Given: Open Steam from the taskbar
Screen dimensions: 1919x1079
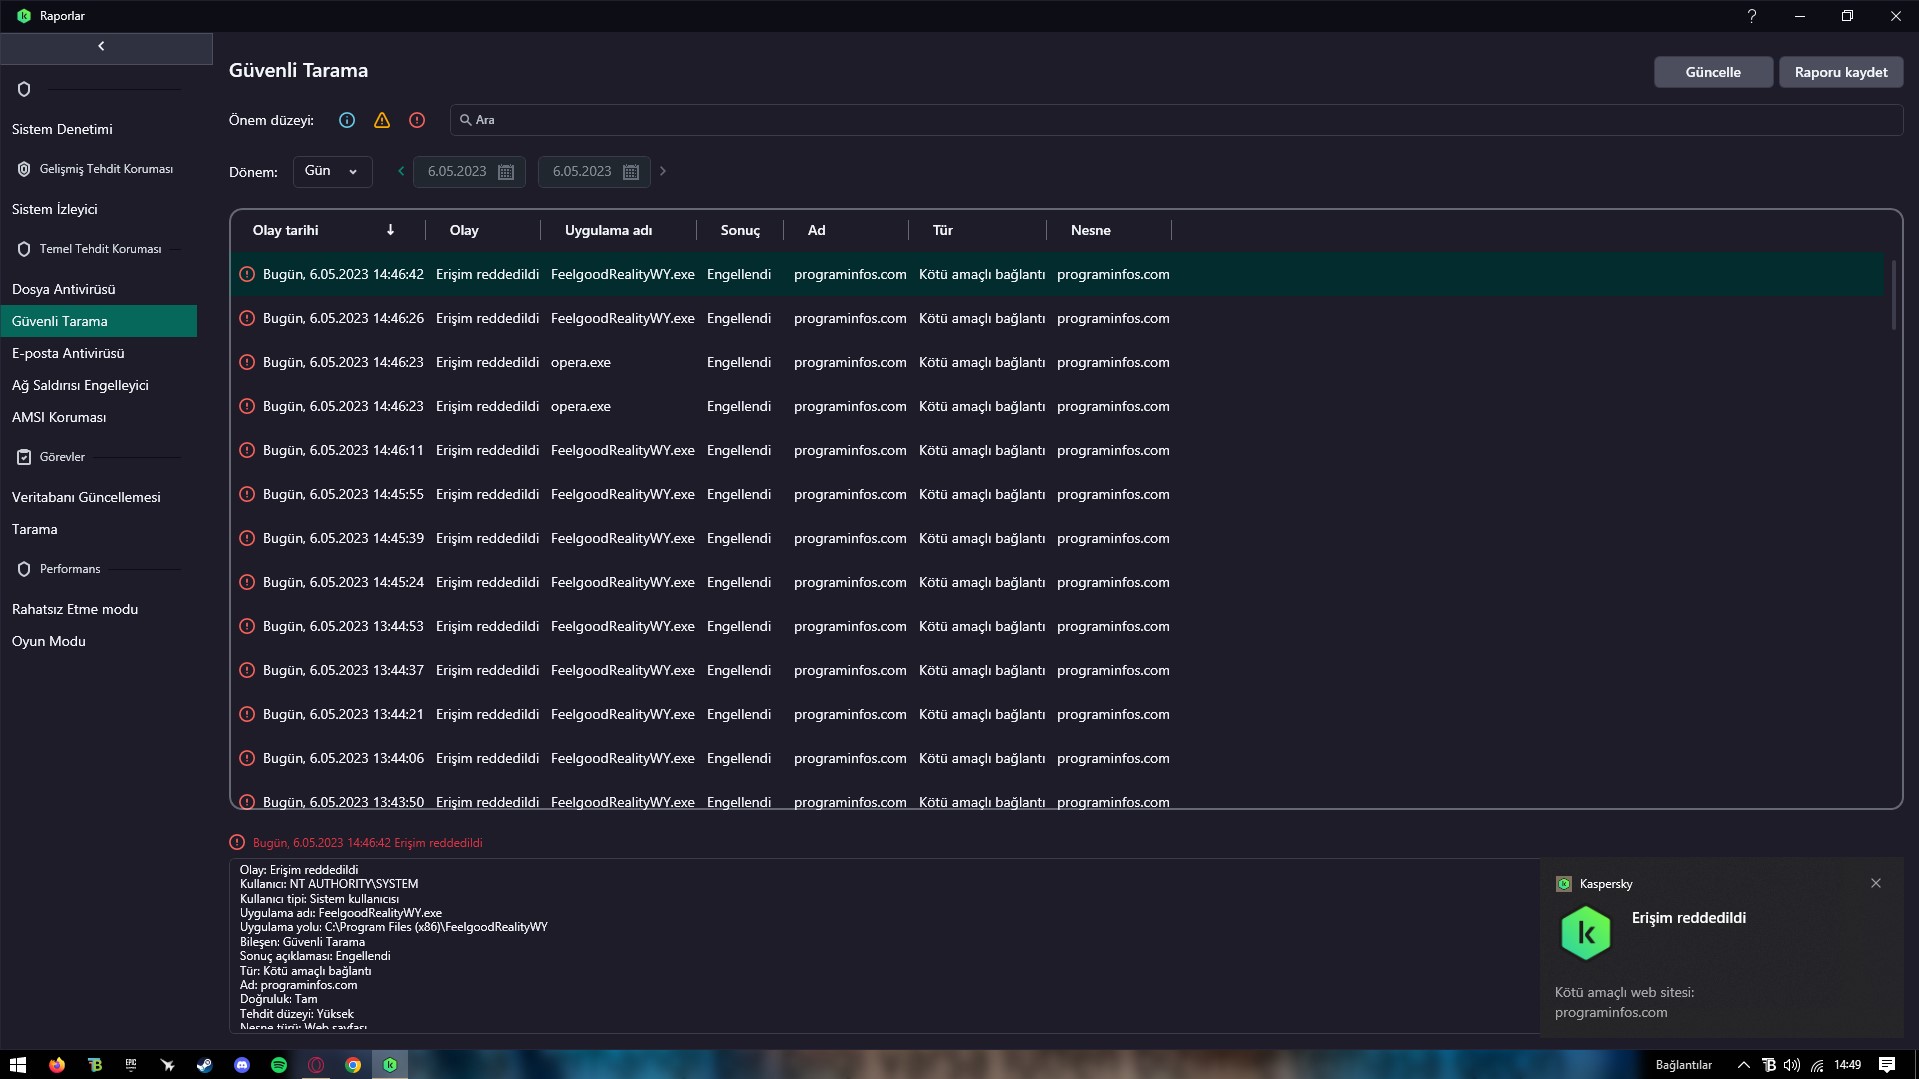Looking at the screenshot, I should 205,1065.
